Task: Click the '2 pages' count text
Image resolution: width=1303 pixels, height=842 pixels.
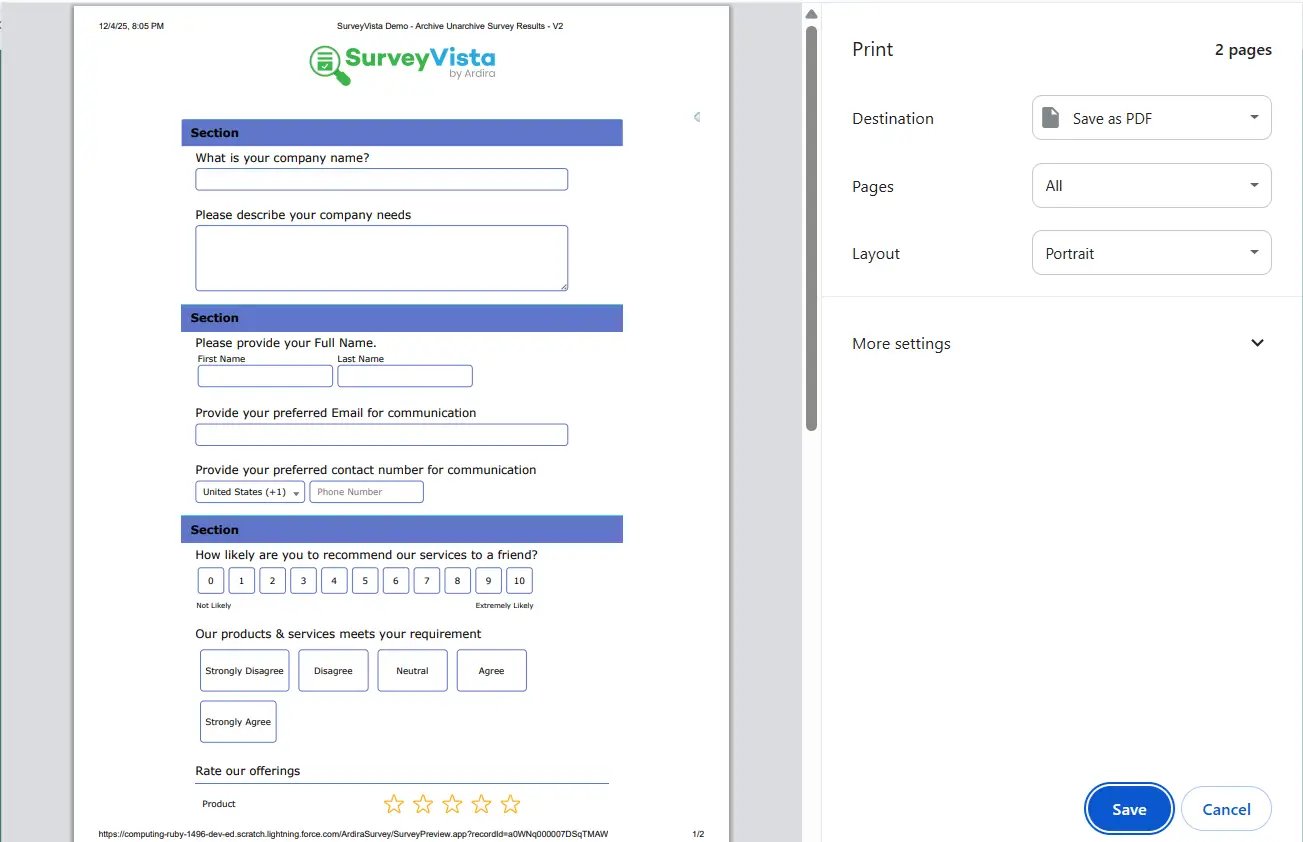Action: [1243, 50]
